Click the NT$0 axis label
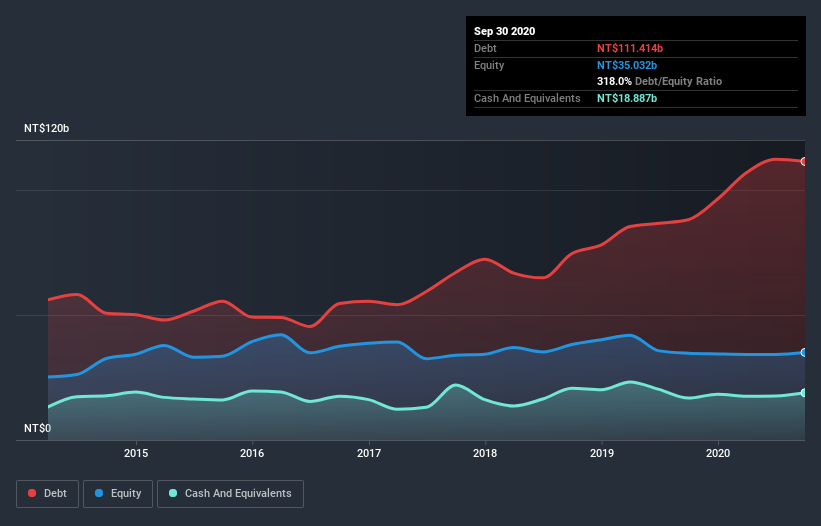Viewport: 821px width, 526px height. 38,428
